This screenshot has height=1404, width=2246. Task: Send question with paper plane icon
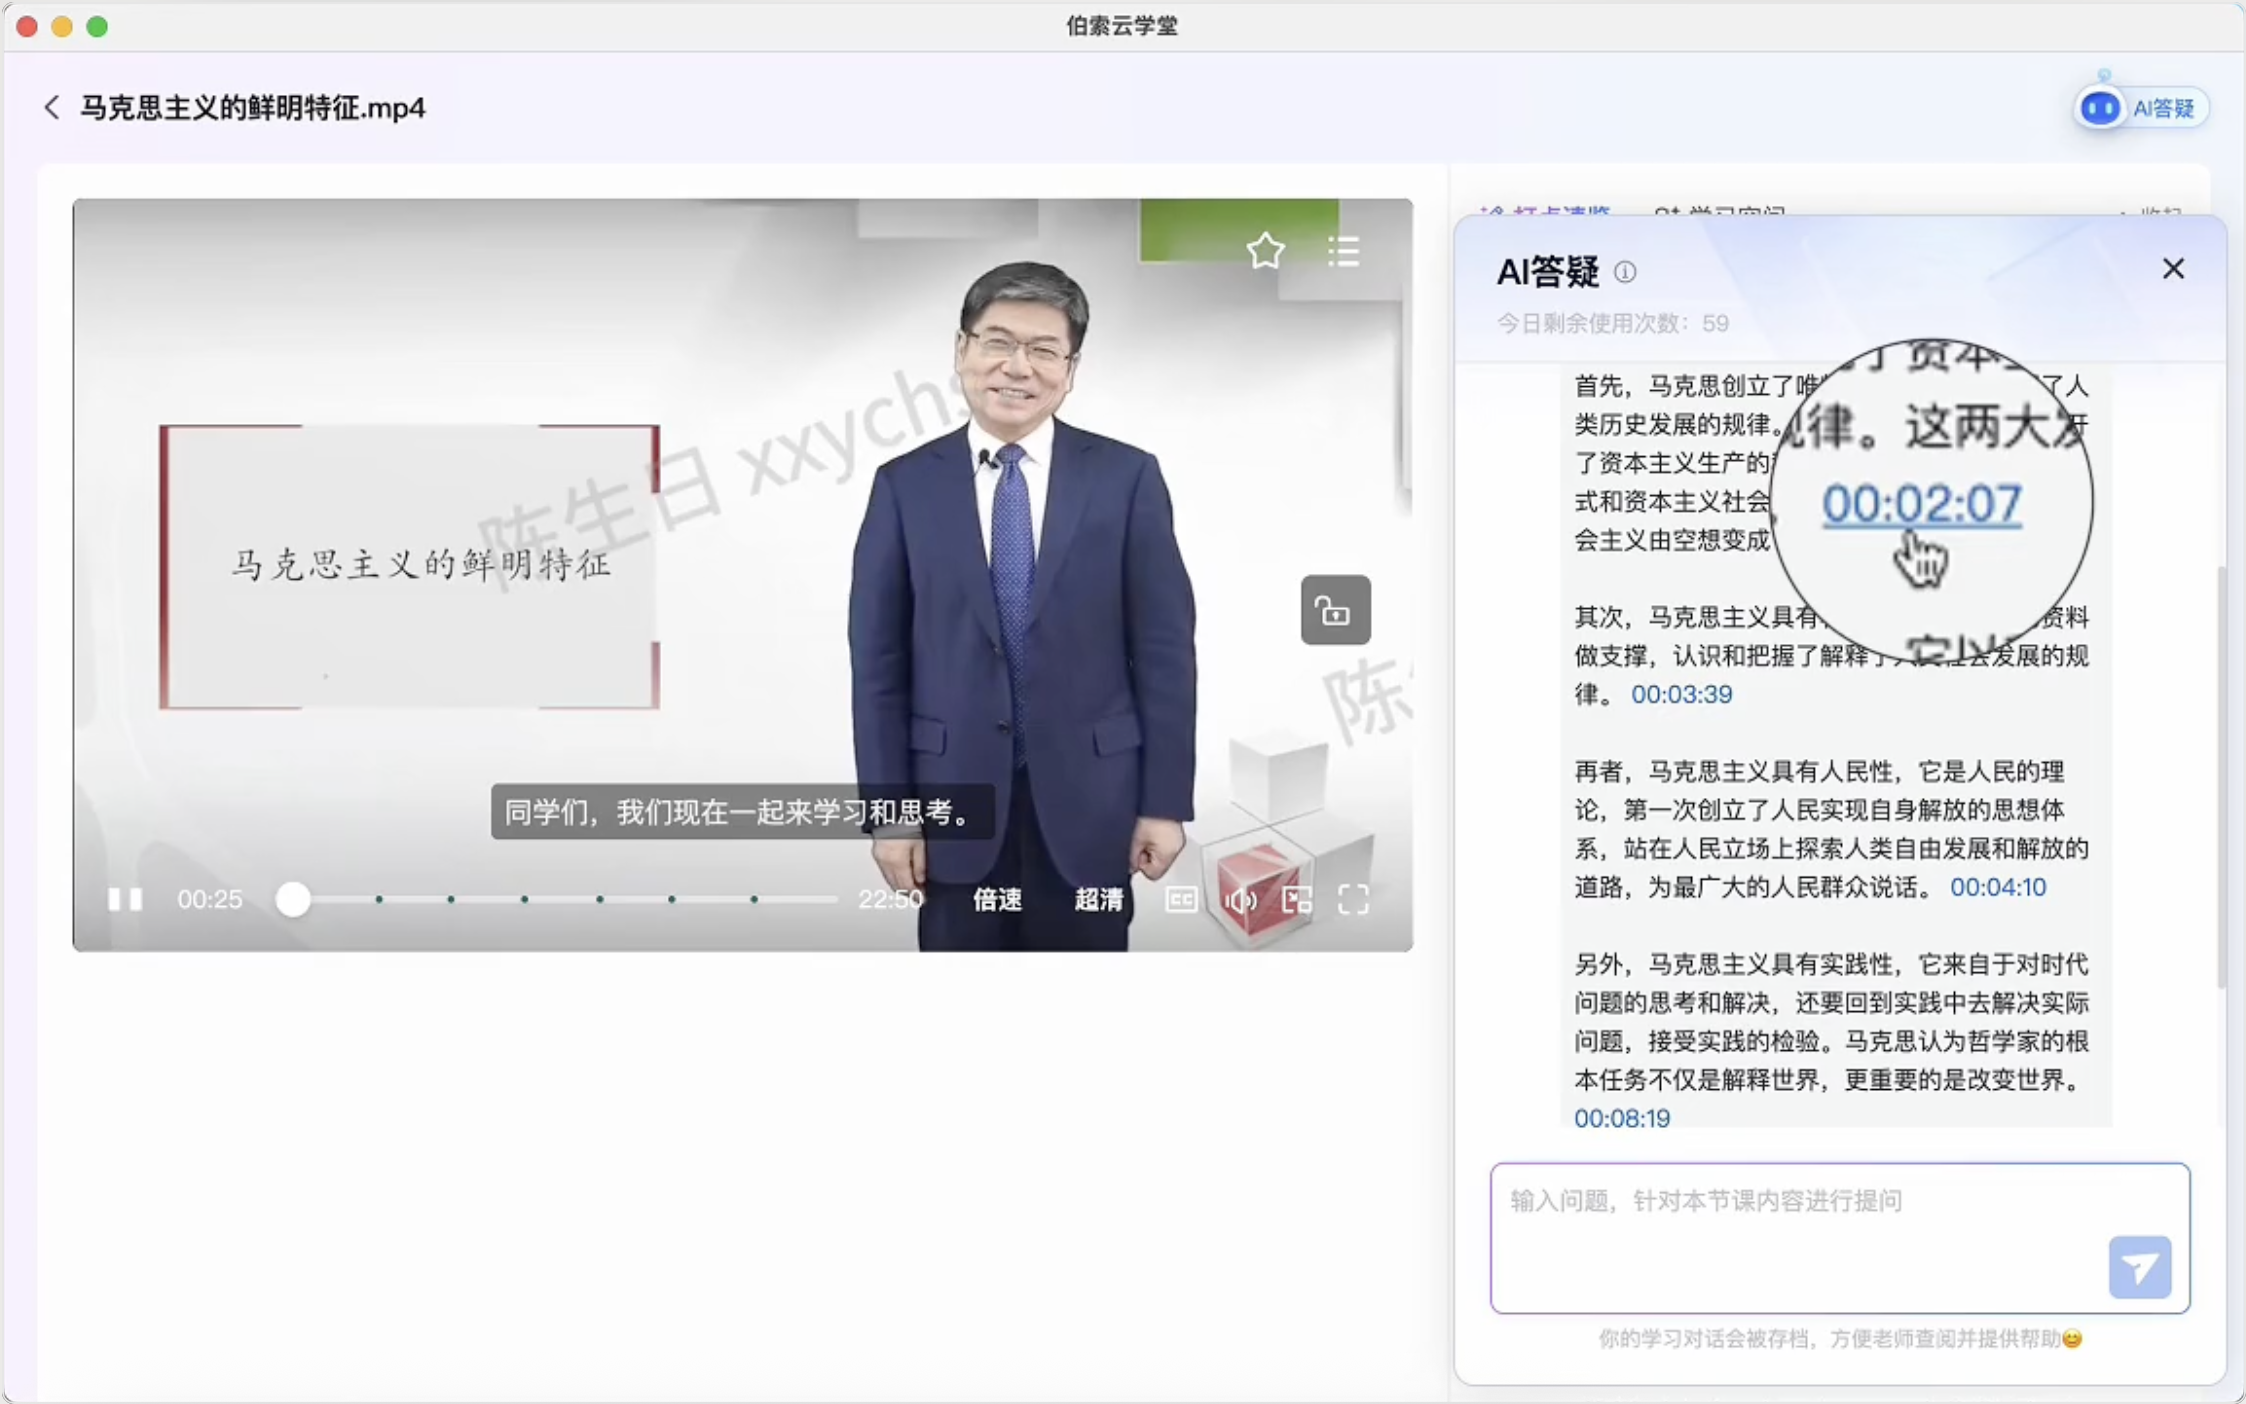tap(2139, 1267)
